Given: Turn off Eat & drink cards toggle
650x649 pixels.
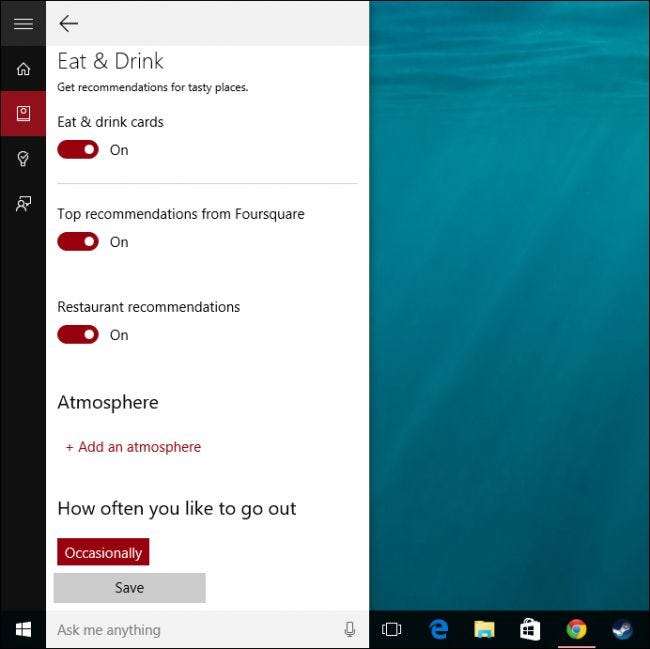Looking at the screenshot, I should tap(78, 150).
